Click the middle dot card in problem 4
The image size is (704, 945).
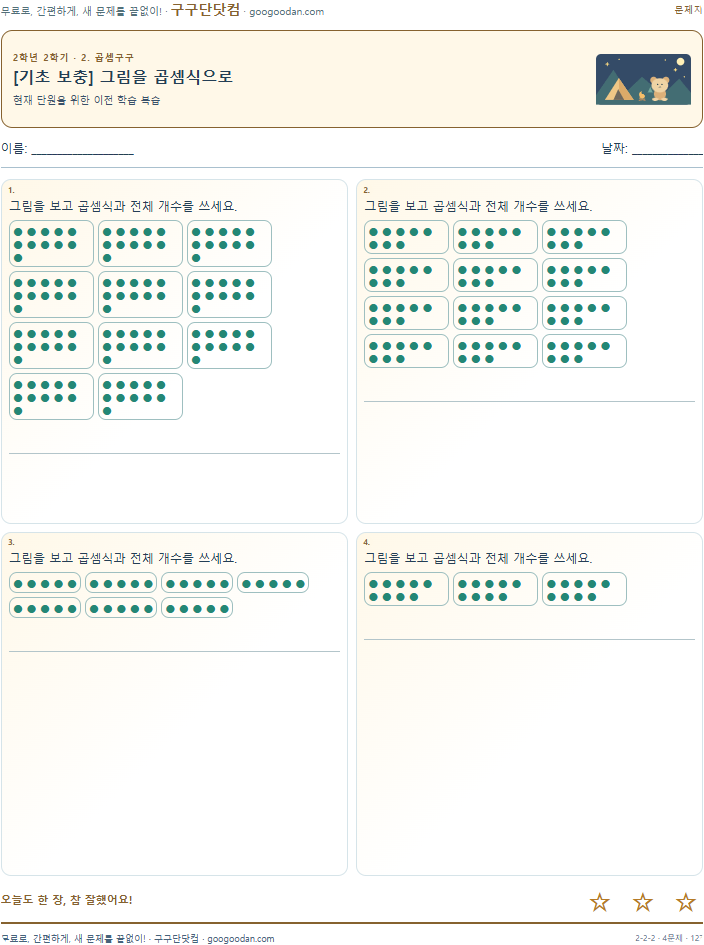point(495,589)
